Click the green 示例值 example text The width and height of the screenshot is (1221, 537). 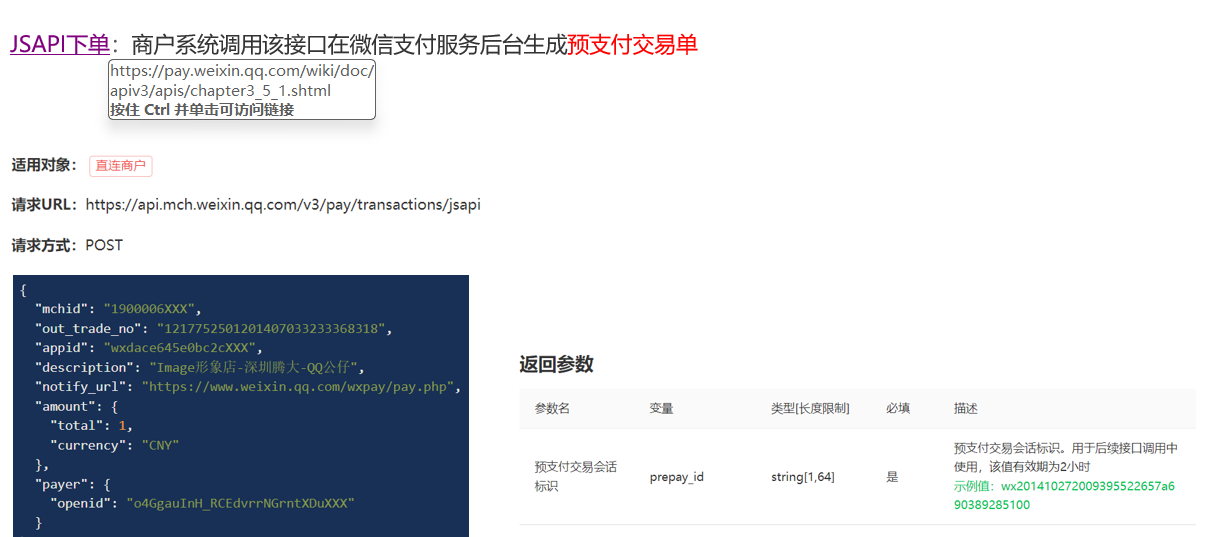tap(1064, 496)
